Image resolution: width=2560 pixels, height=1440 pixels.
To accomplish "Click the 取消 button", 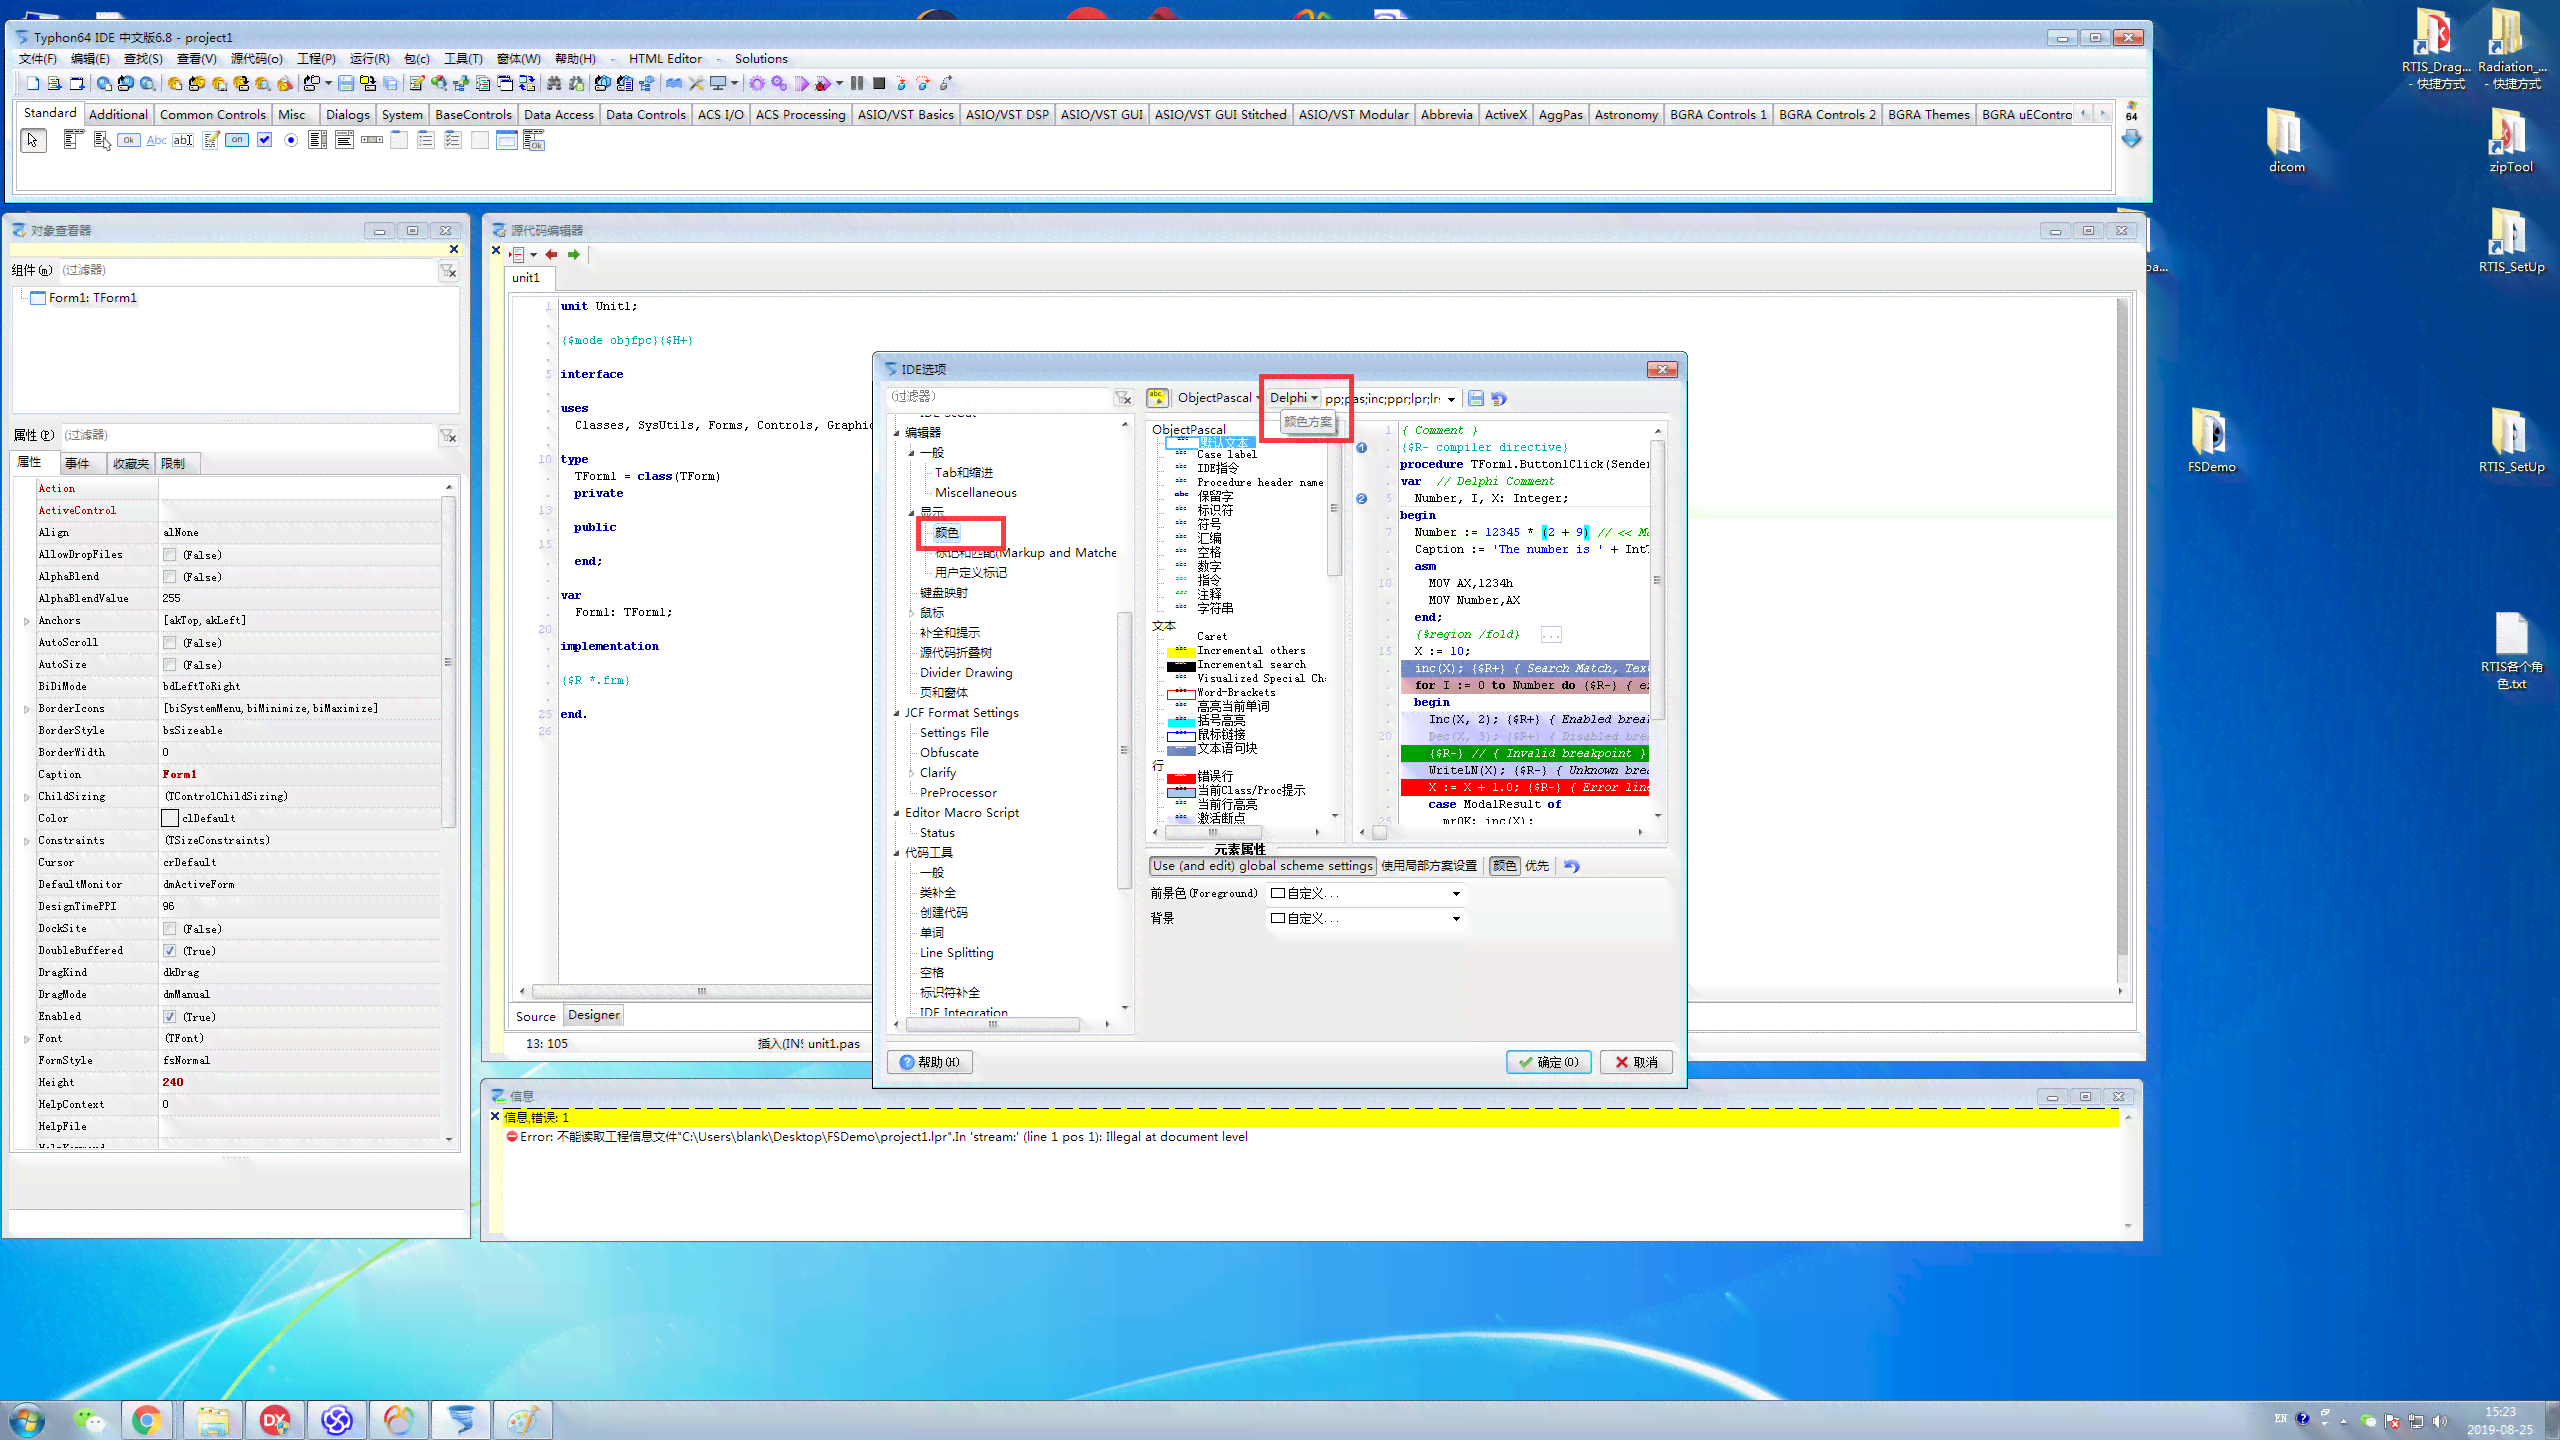I will (x=1636, y=1062).
